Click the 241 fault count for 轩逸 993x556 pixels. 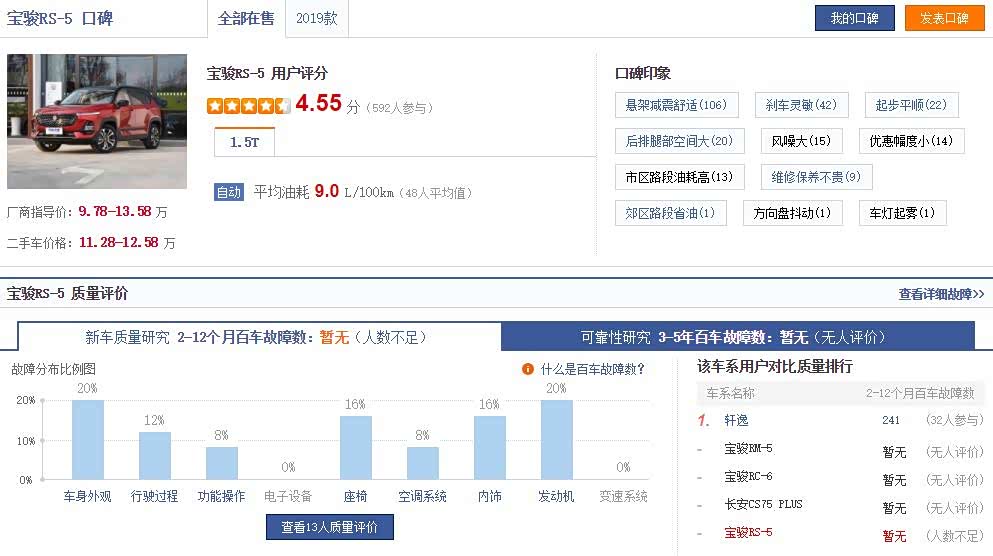pyautogui.click(x=891, y=420)
